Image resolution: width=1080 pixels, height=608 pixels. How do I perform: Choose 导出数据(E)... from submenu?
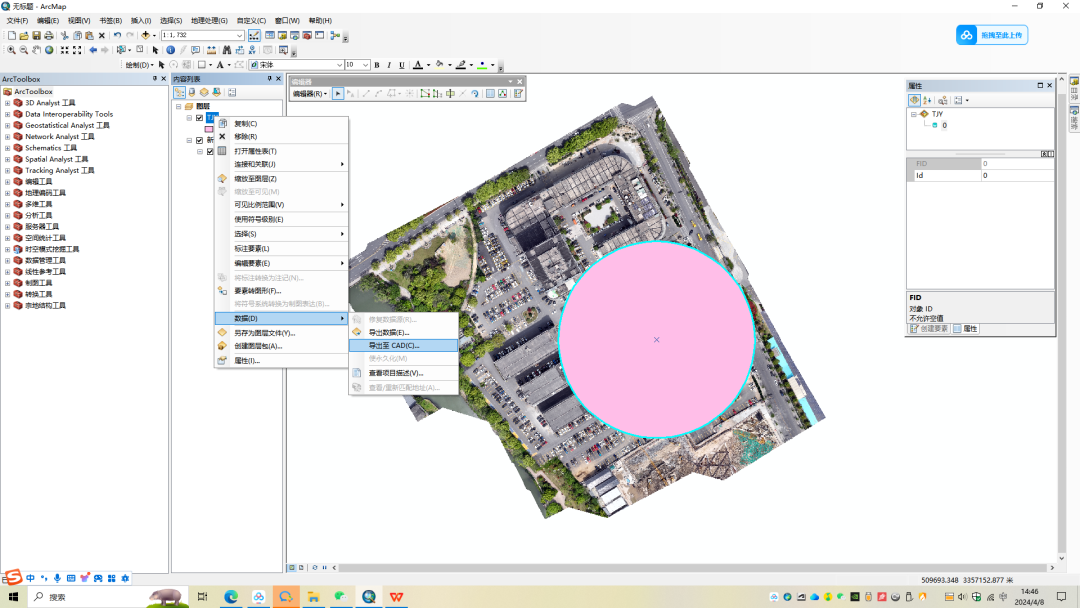[x=404, y=332]
